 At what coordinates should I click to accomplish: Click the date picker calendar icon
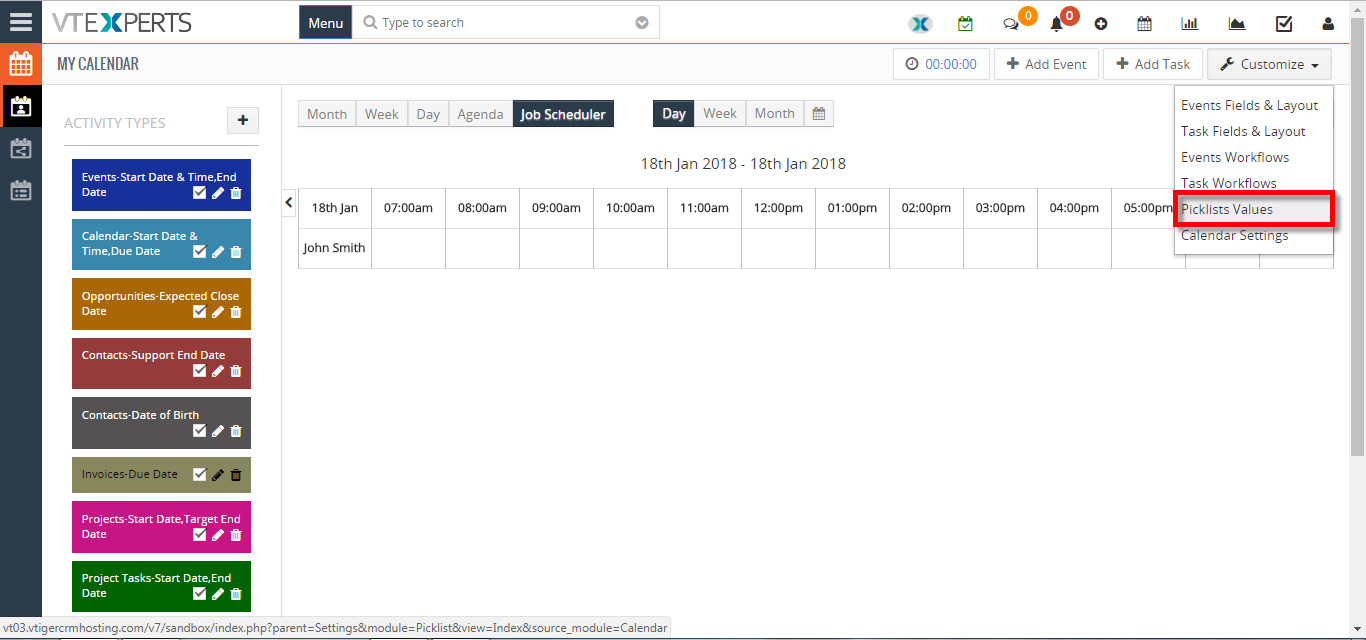tap(818, 113)
